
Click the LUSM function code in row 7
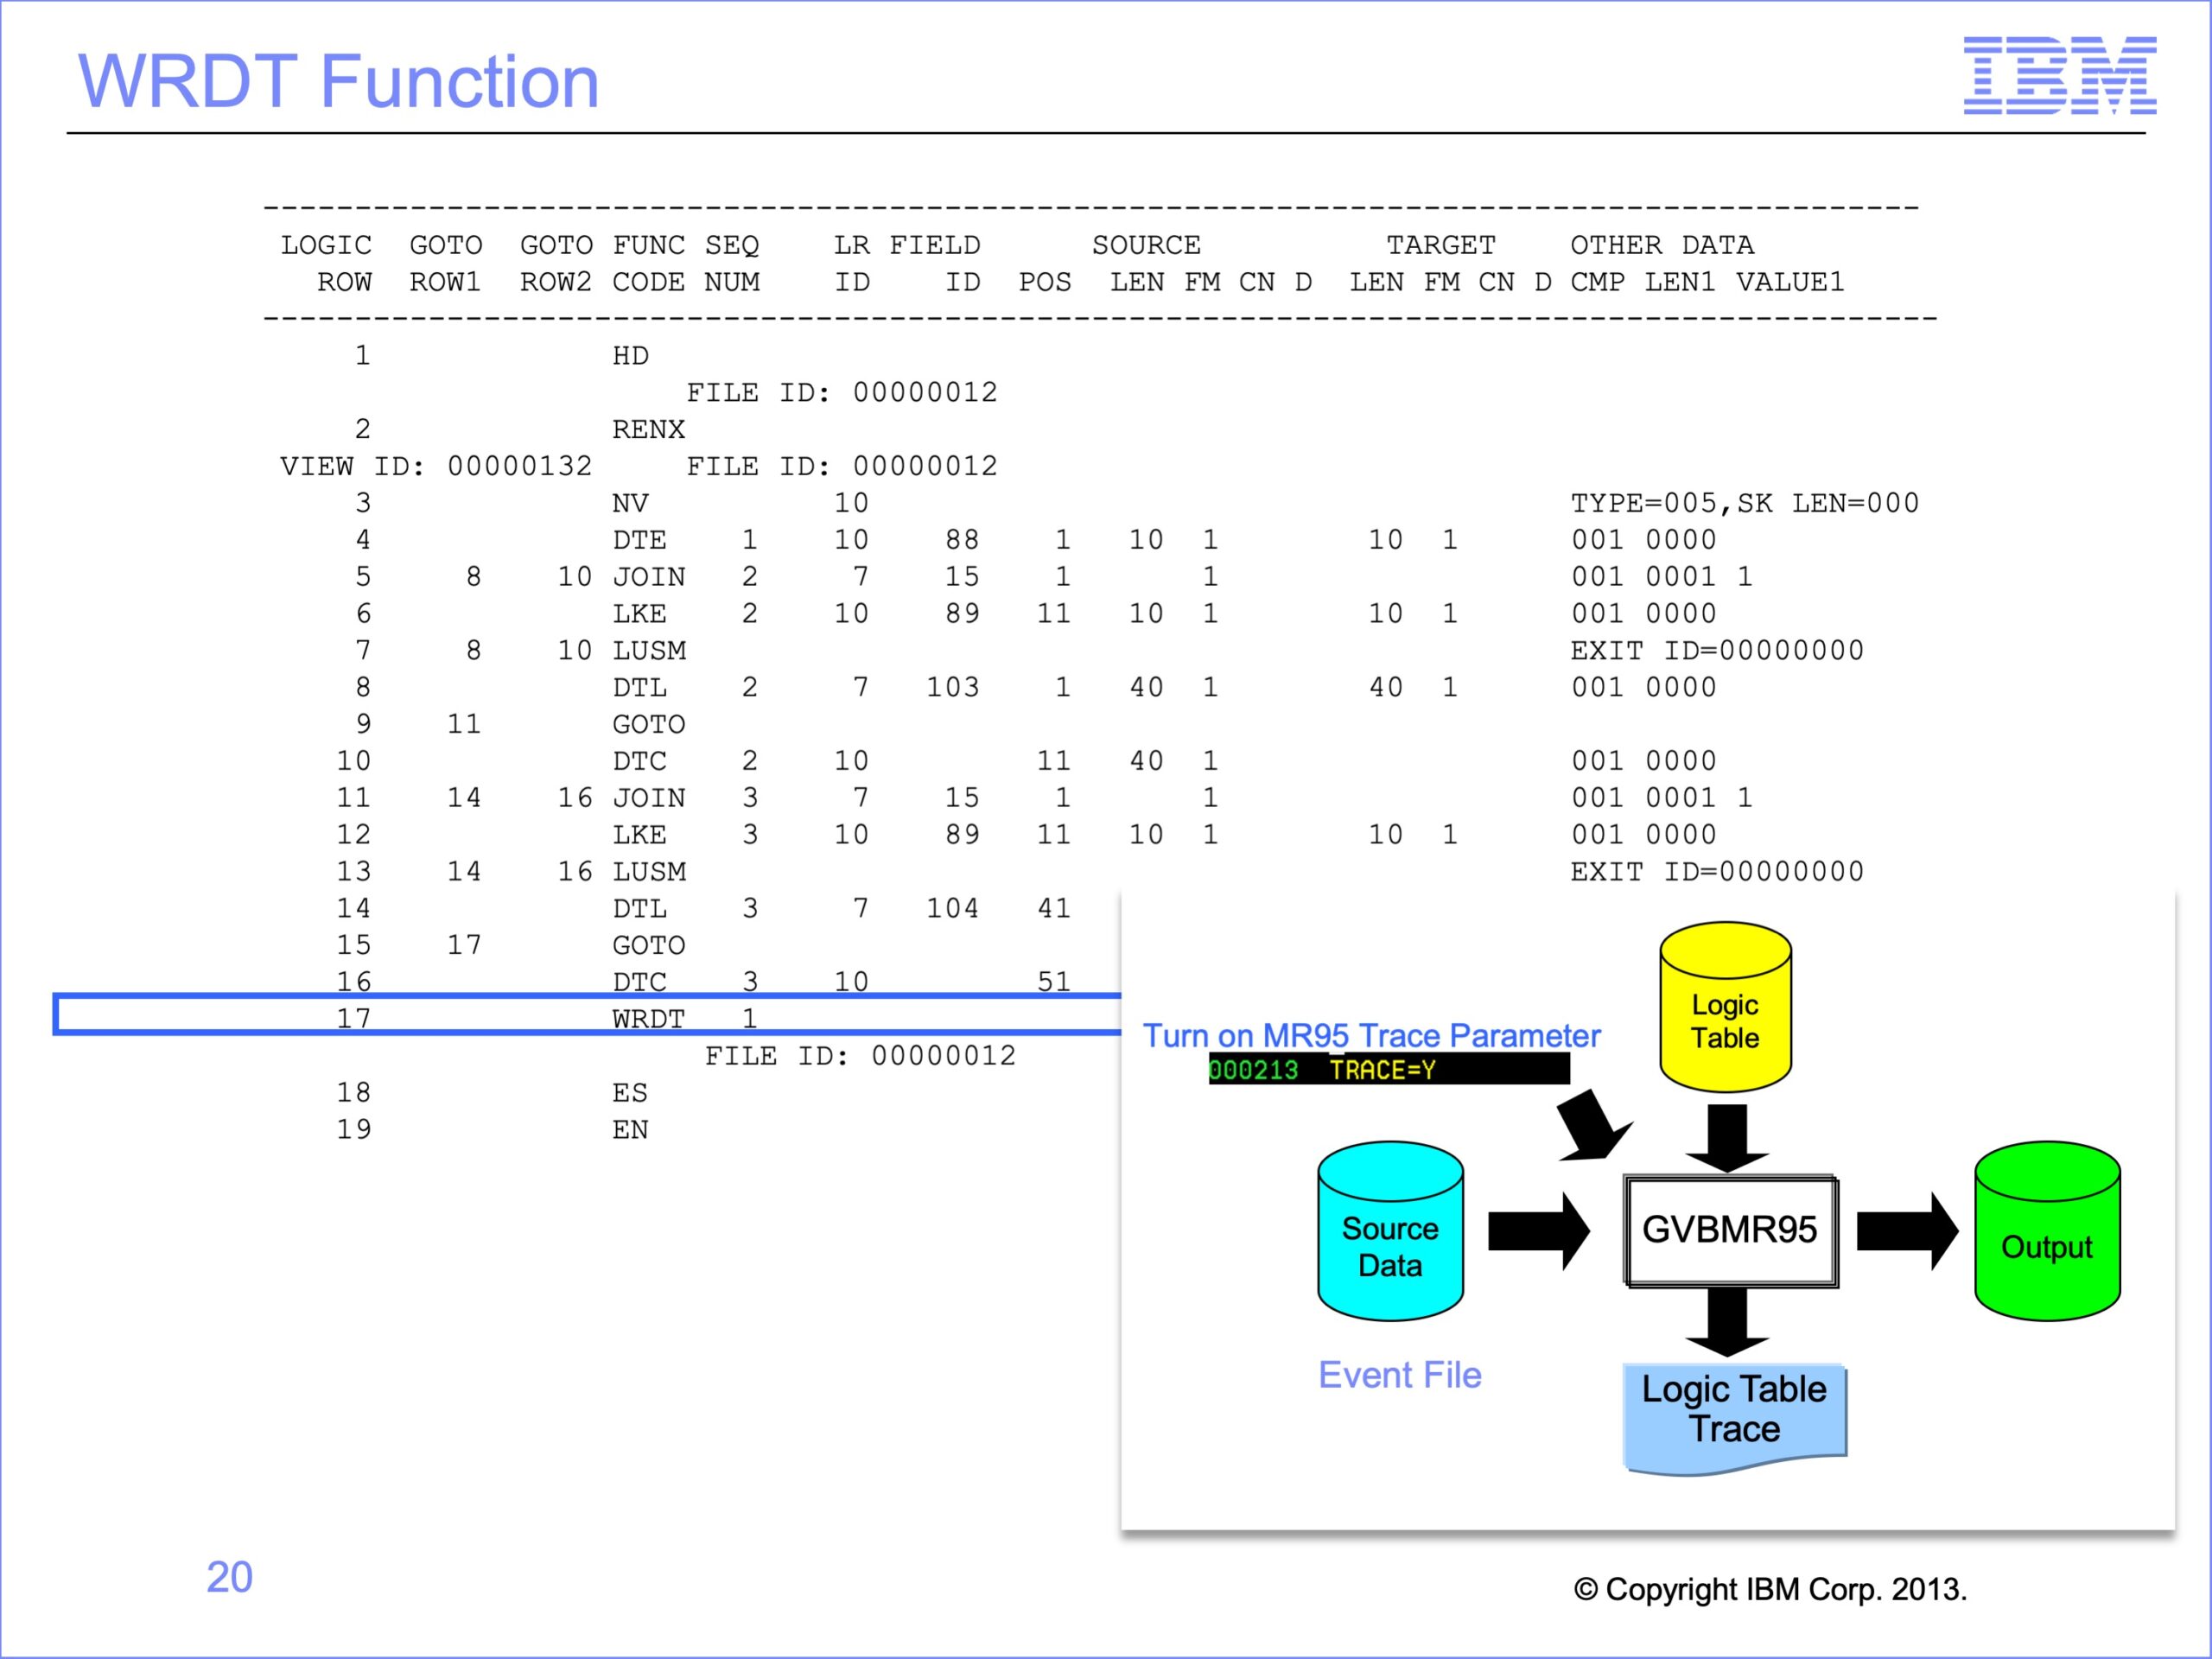pyautogui.click(x=648, y=651)
